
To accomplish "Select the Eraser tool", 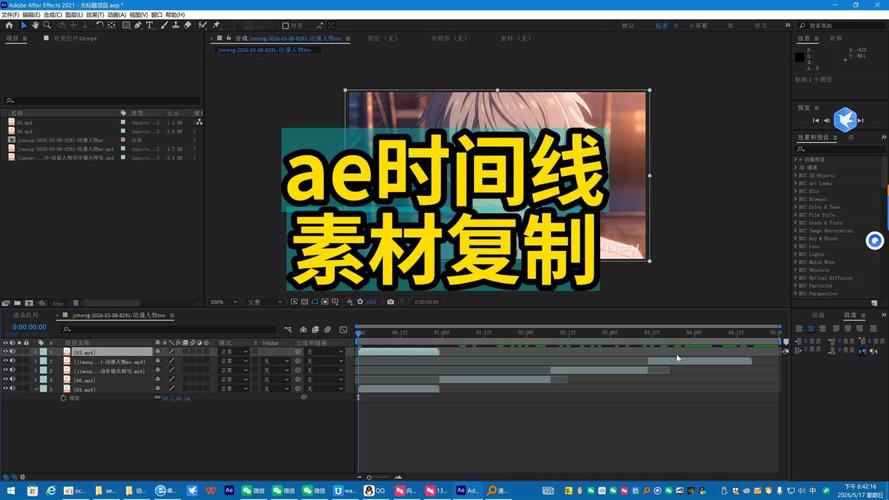I will (188, 25).
